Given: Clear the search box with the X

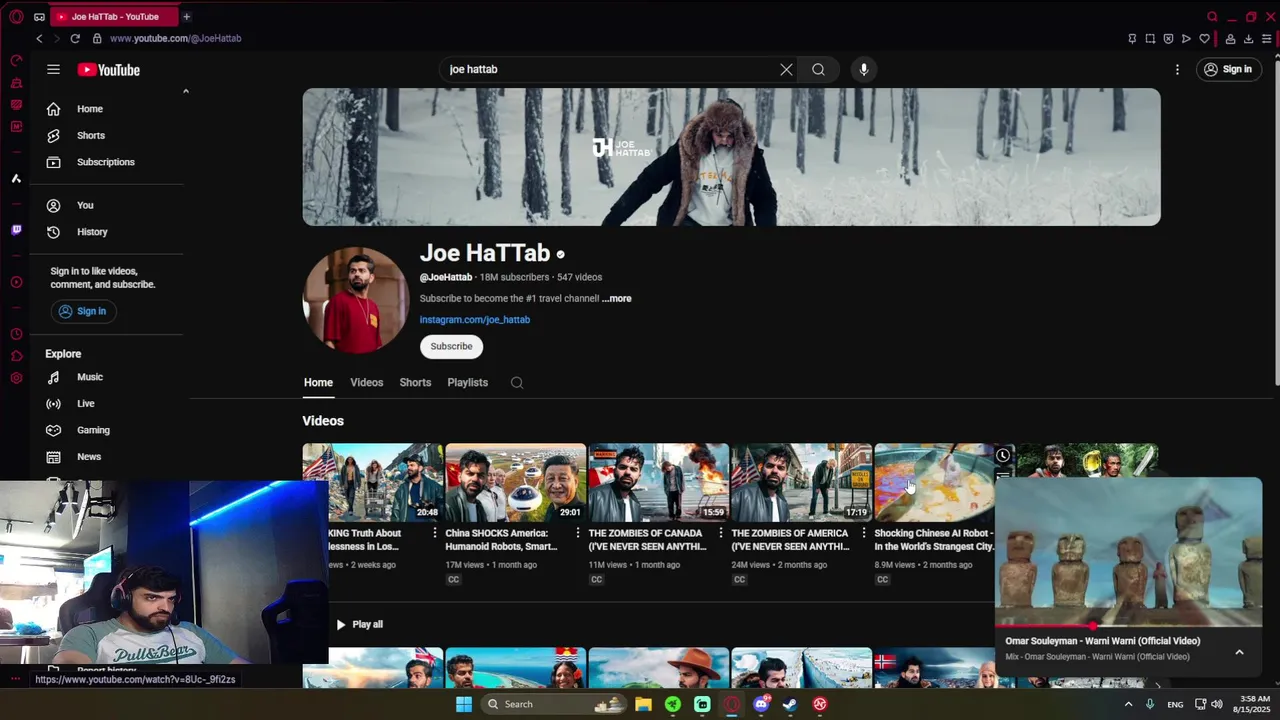Looking at the screenshot, I should 786,69.
